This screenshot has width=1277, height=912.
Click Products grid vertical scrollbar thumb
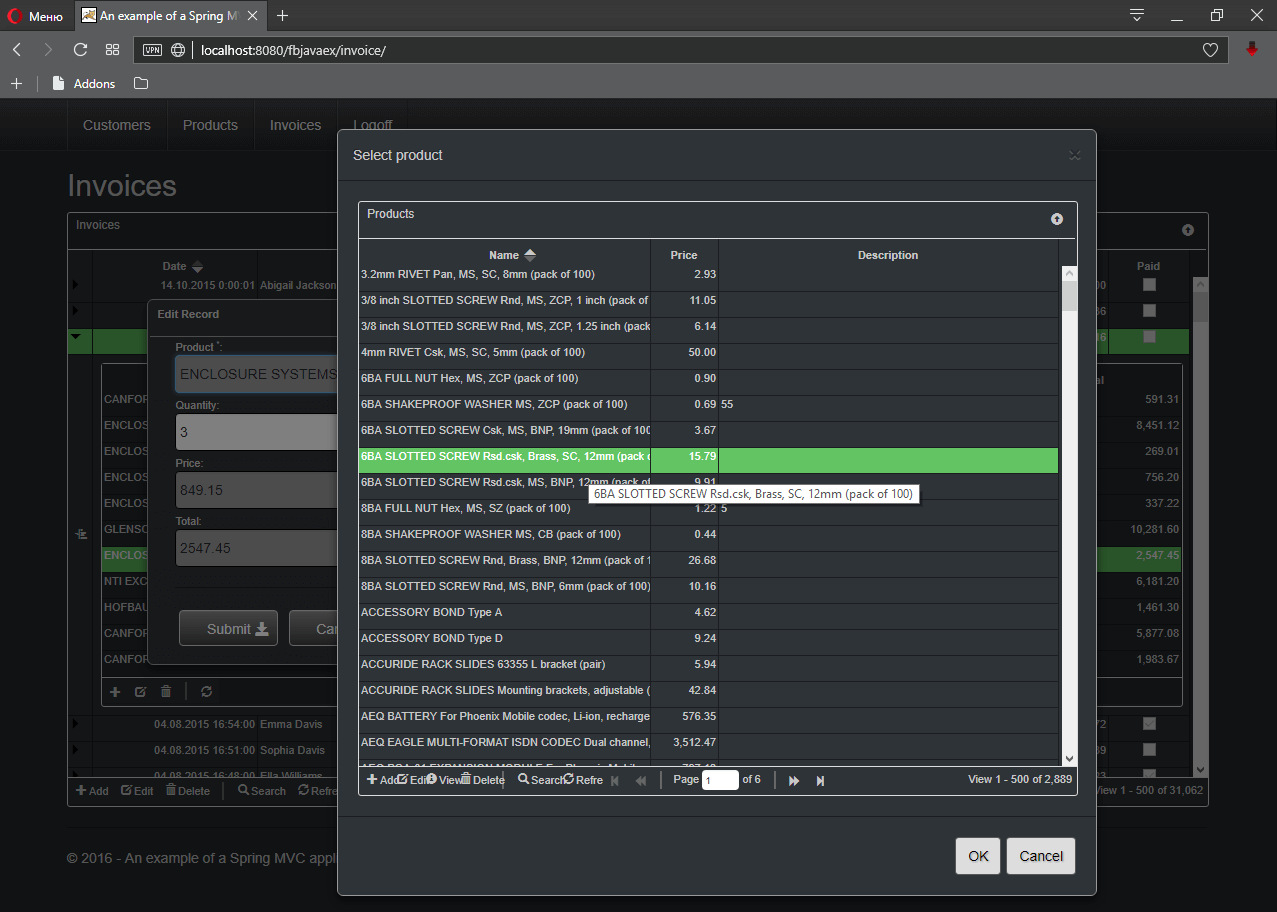(x=1069, y=297)
